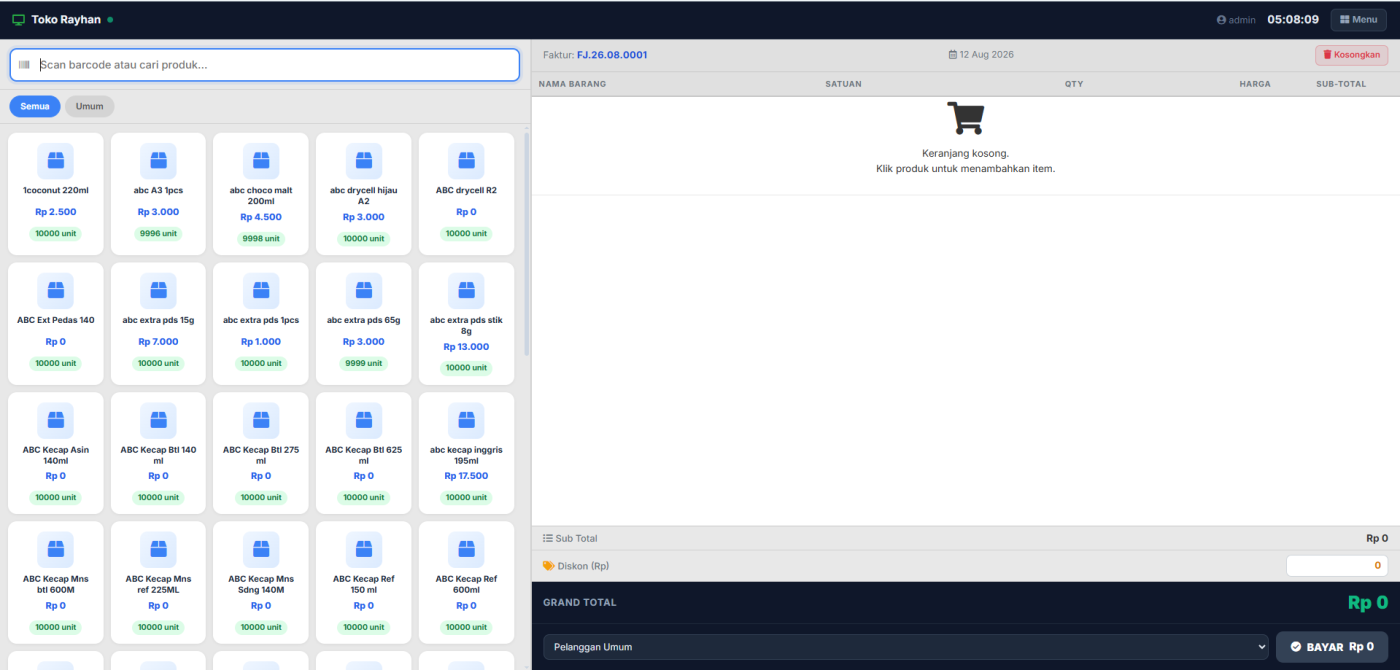Click the Sub Total list icon
Image resolution: width=1400 pixels, height=670 pixels.
548,538
